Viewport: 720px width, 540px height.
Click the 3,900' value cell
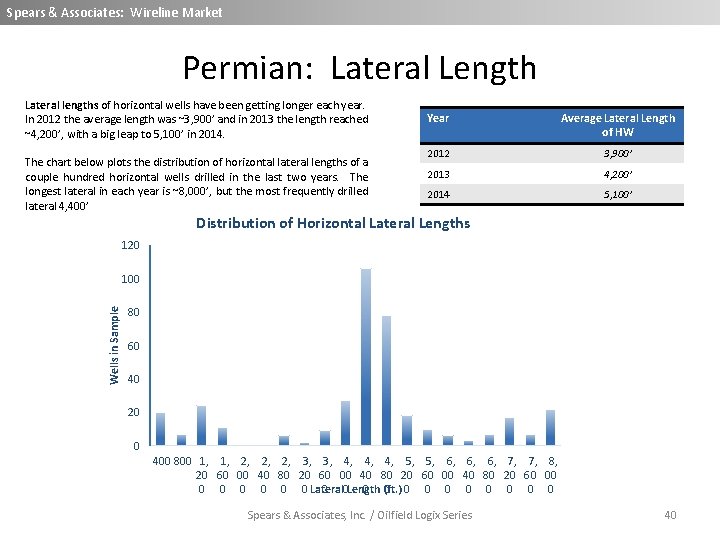(x=618, y=153)
